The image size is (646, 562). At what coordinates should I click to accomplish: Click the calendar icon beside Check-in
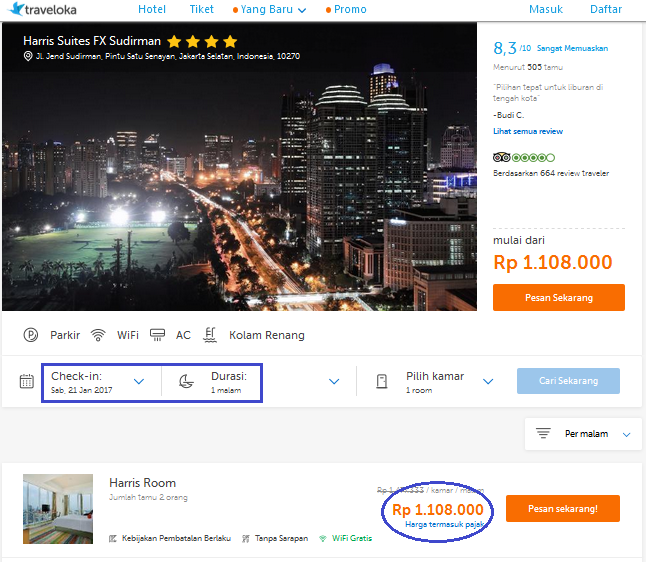coord(27,381)
